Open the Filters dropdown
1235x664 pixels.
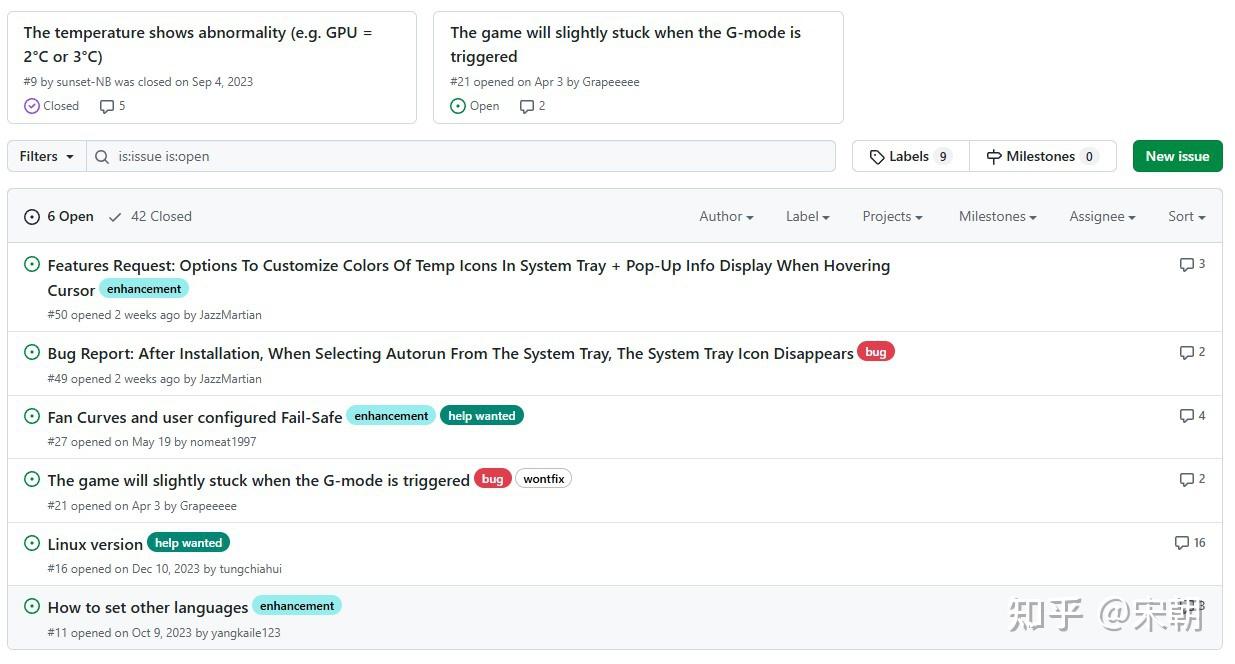[47, 157]
